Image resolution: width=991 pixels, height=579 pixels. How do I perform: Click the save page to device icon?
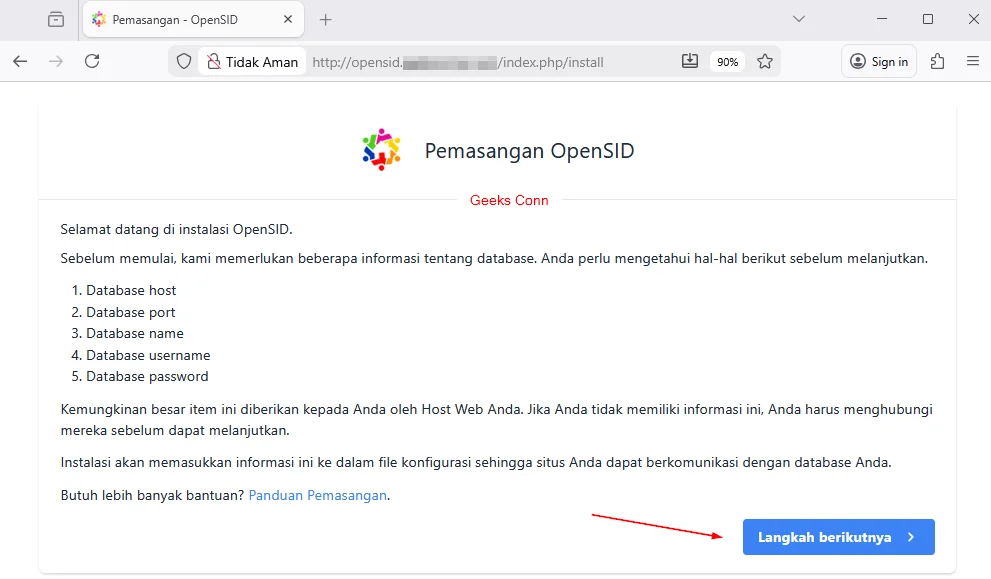coord(689,61)
